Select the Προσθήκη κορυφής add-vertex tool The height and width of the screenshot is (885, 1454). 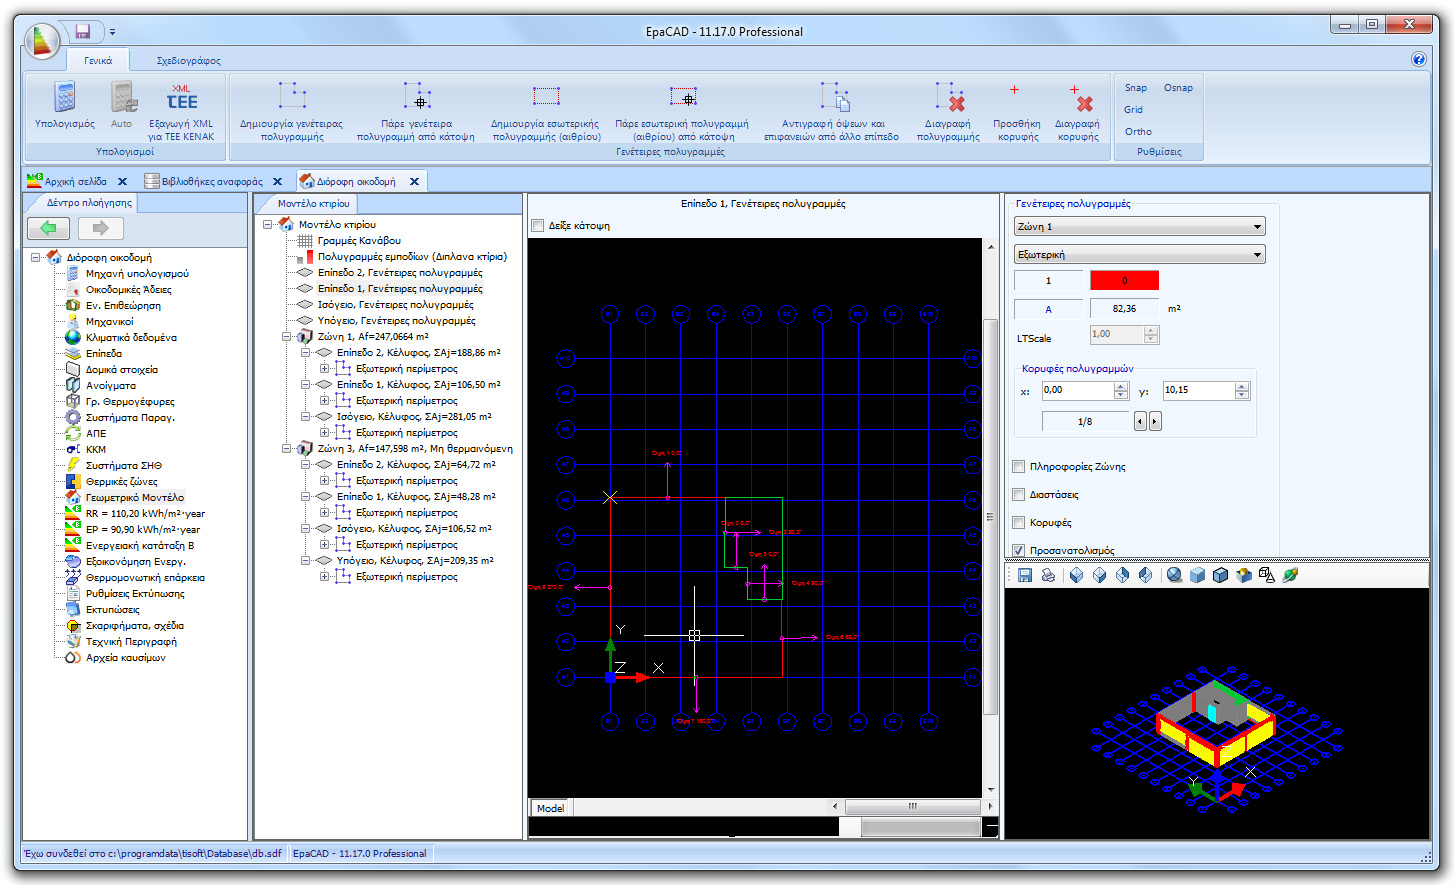click(x=1014, y=107)
